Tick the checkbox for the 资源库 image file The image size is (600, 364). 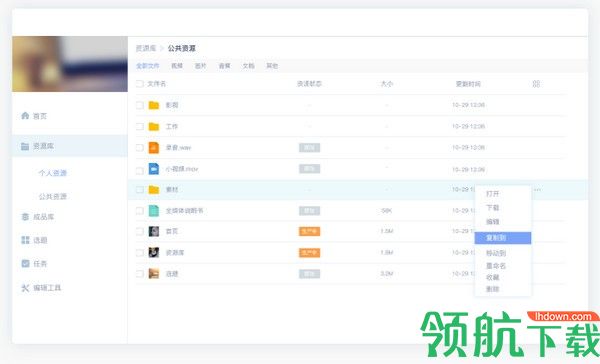tap(140, 253)
